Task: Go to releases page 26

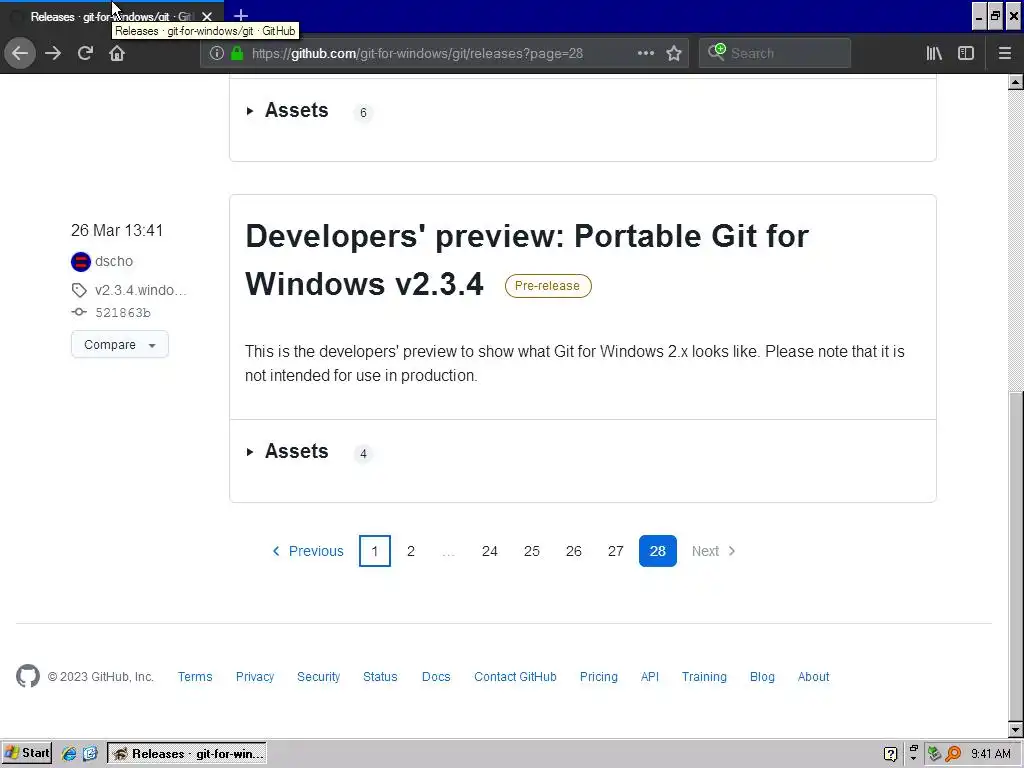Action: point(573,551)
